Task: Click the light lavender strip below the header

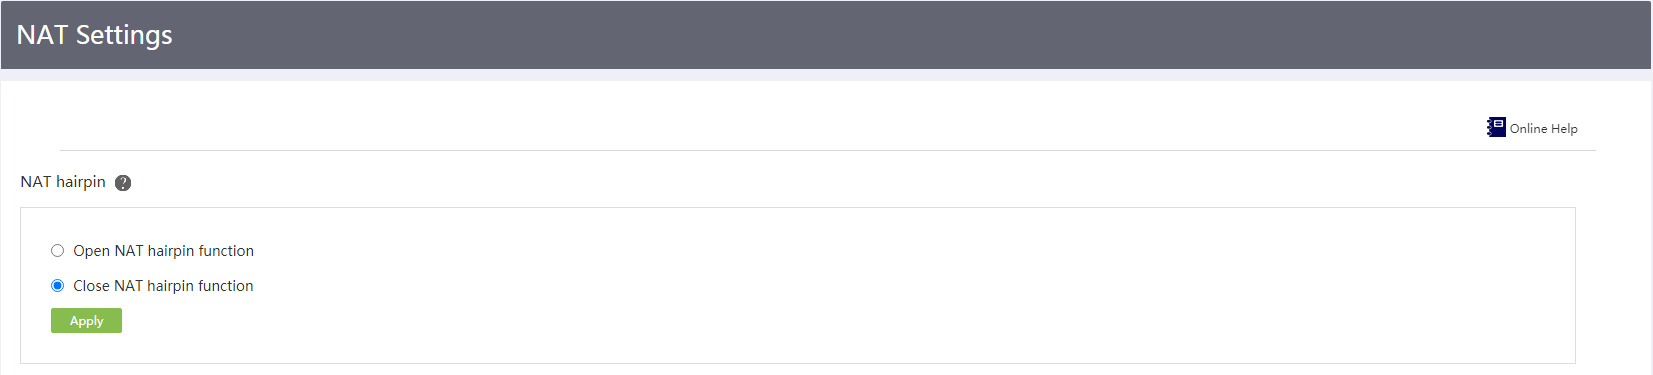Action: (x=826, y=75)
